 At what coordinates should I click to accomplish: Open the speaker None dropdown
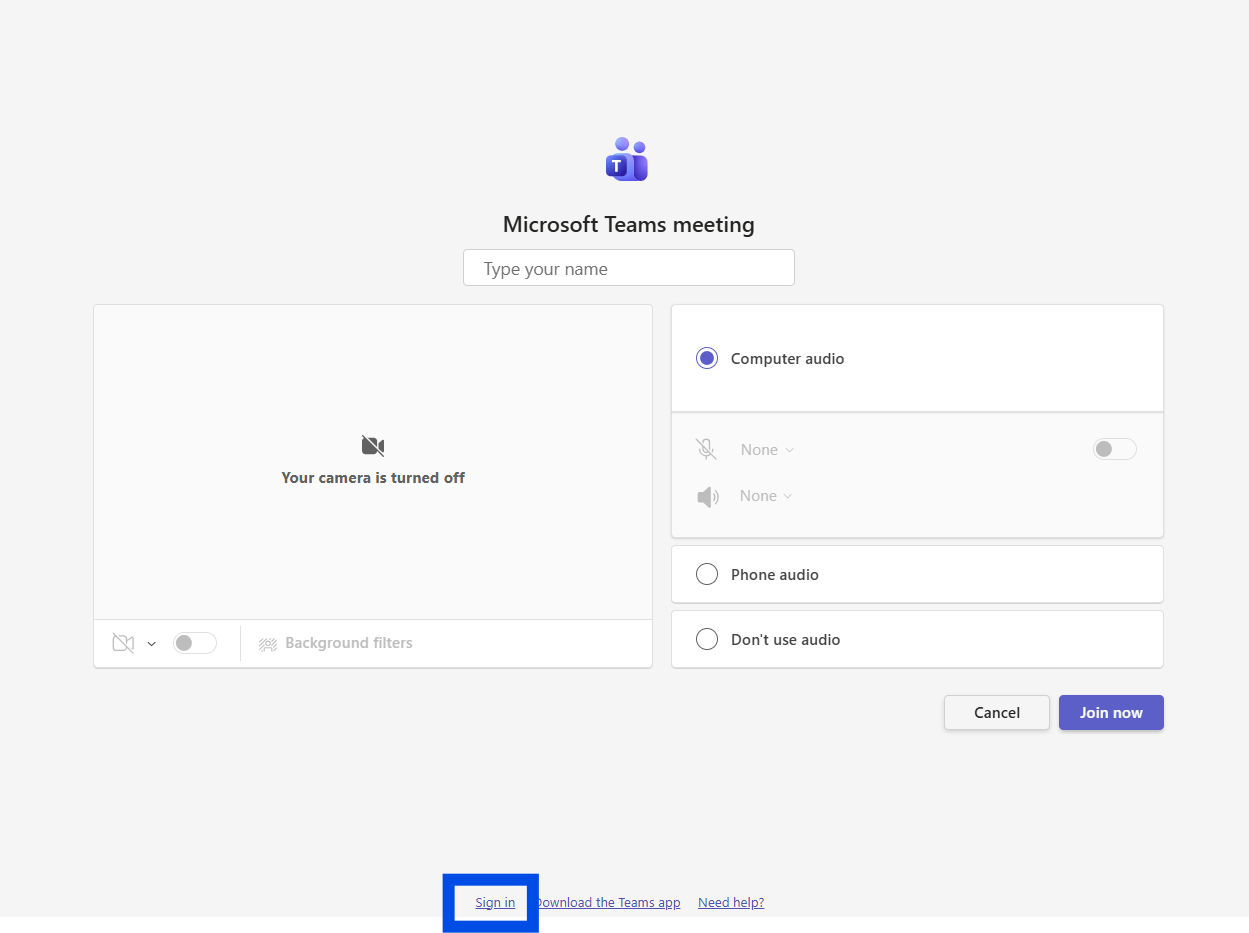[766, 496]
